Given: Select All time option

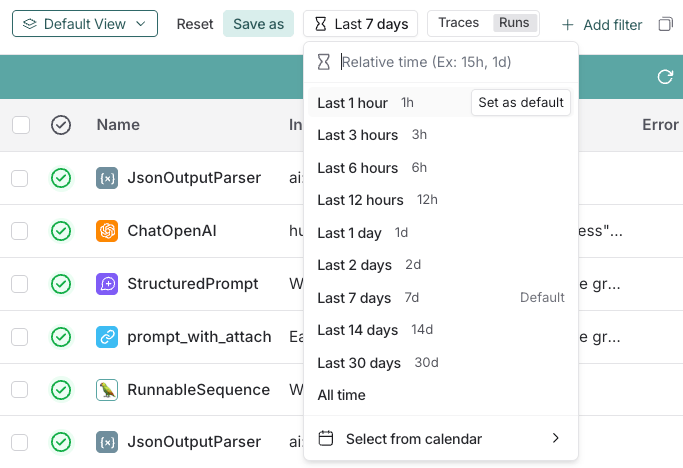Looking at the screenshot, I should point(441,395).
